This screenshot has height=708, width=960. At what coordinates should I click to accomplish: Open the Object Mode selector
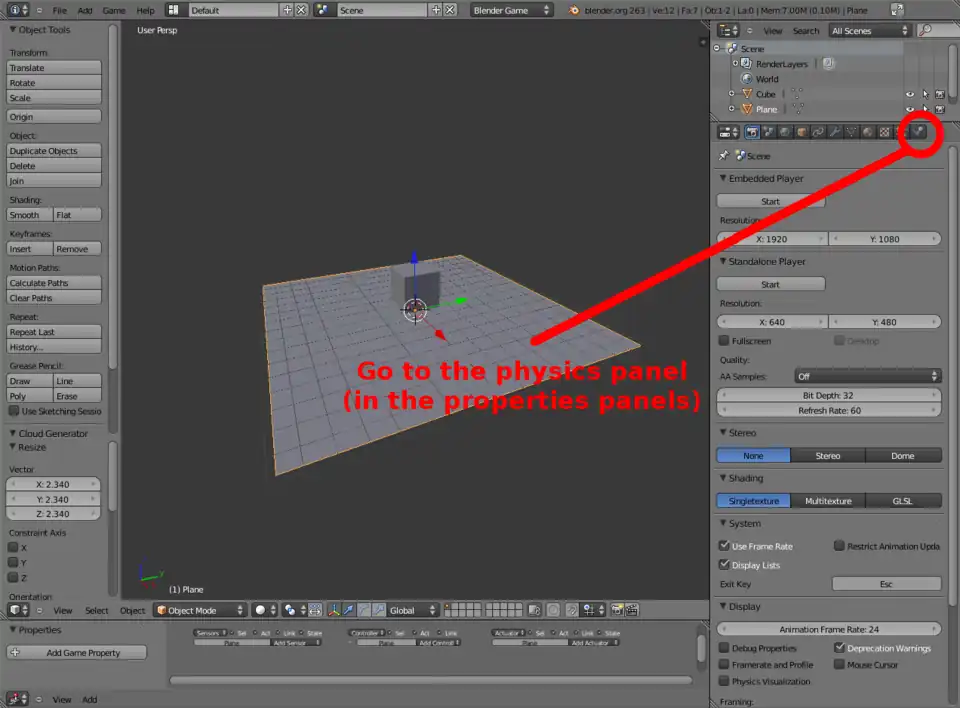pyautogui.click(x=200, y=610)
